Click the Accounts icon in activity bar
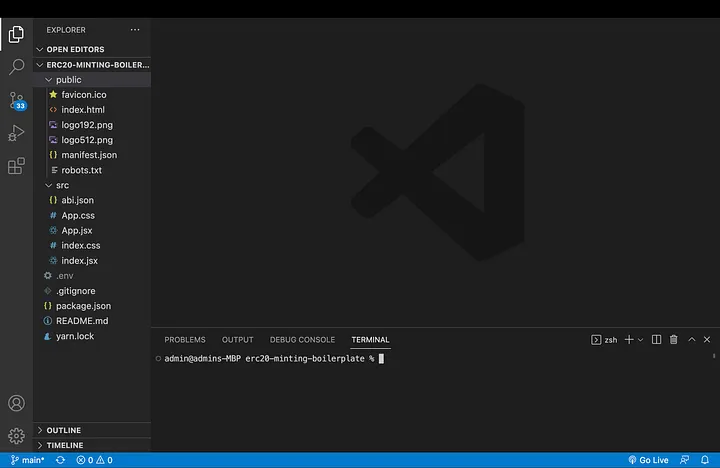Image resolution: width=720 pixels, height=468 pixels. (x=16, y=404)
